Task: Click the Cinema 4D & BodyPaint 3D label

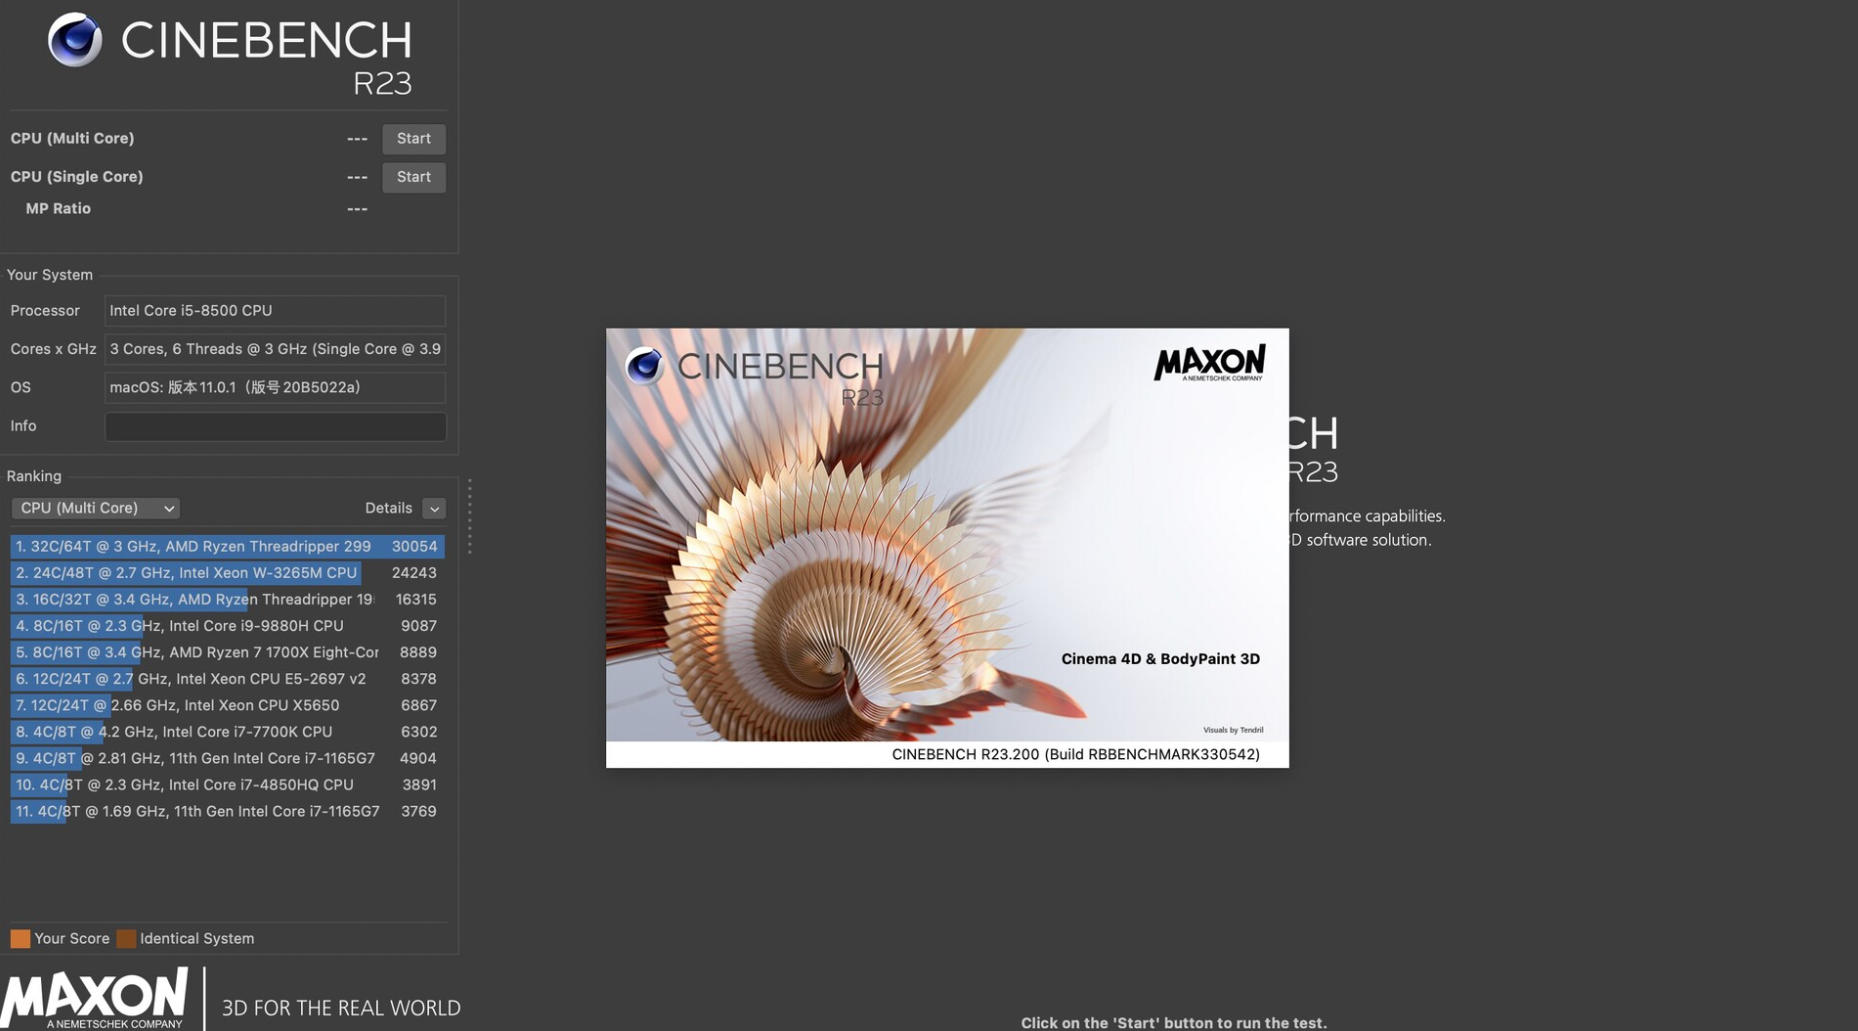Action: click(x=1159, y=658)
